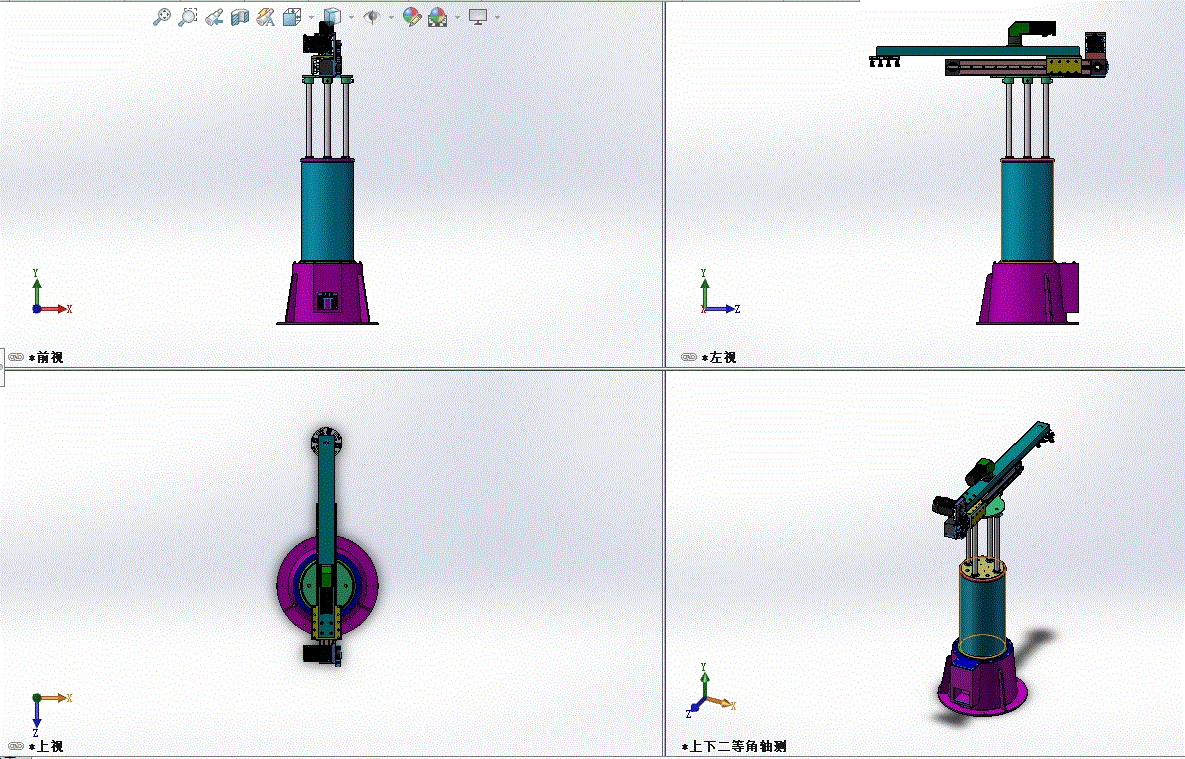Click the X axis of the front-view triad

[57, 308]
